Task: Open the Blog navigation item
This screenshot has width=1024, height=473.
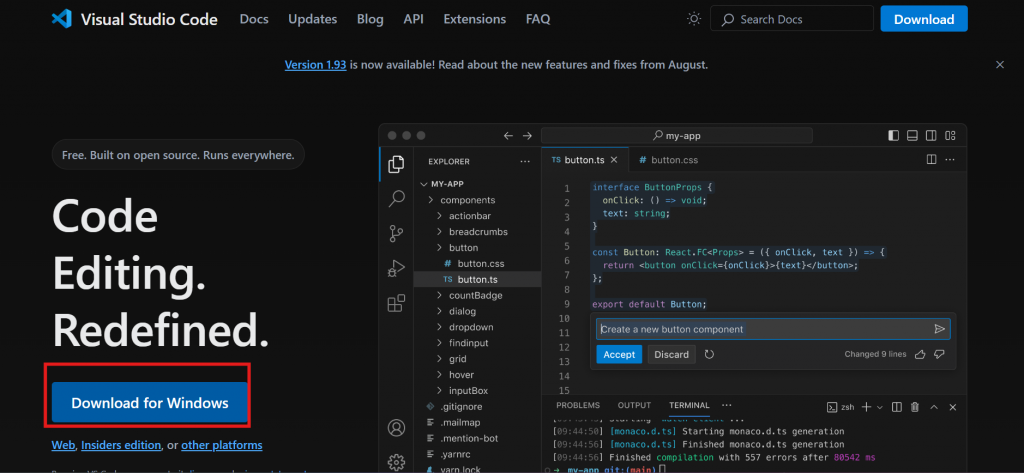Action: click(x=370, y=19)
